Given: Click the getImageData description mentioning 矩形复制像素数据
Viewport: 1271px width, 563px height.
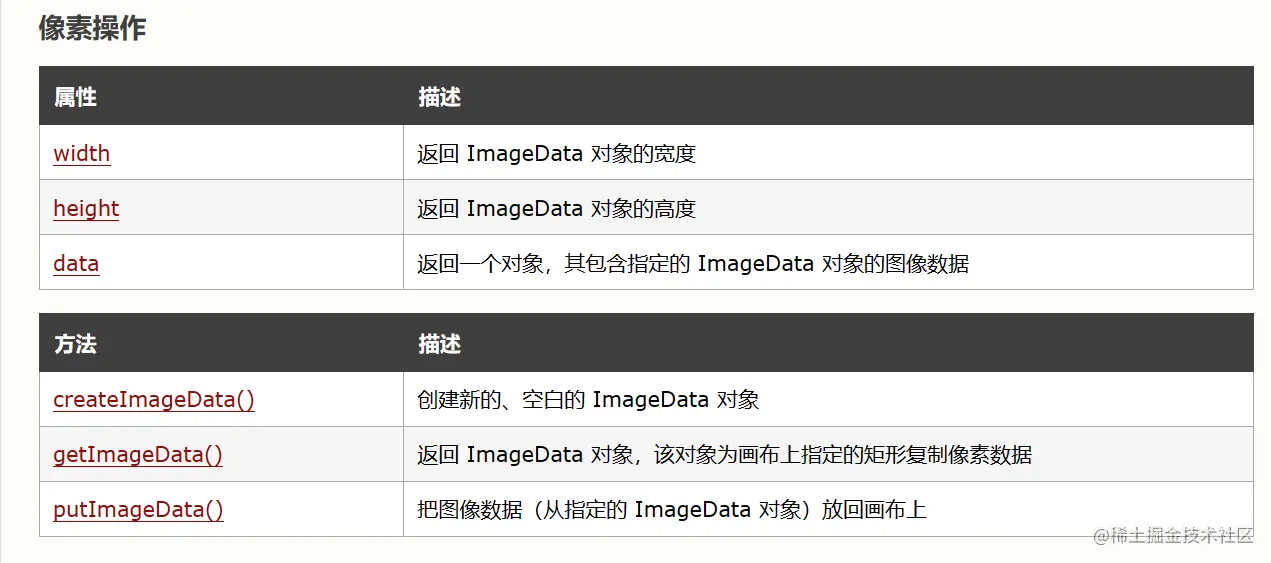Looking at the screenshot, I should (724, 454).
